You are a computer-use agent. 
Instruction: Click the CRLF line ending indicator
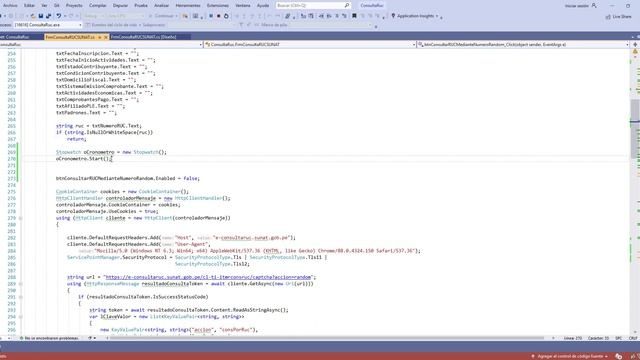tap(633, 338)
